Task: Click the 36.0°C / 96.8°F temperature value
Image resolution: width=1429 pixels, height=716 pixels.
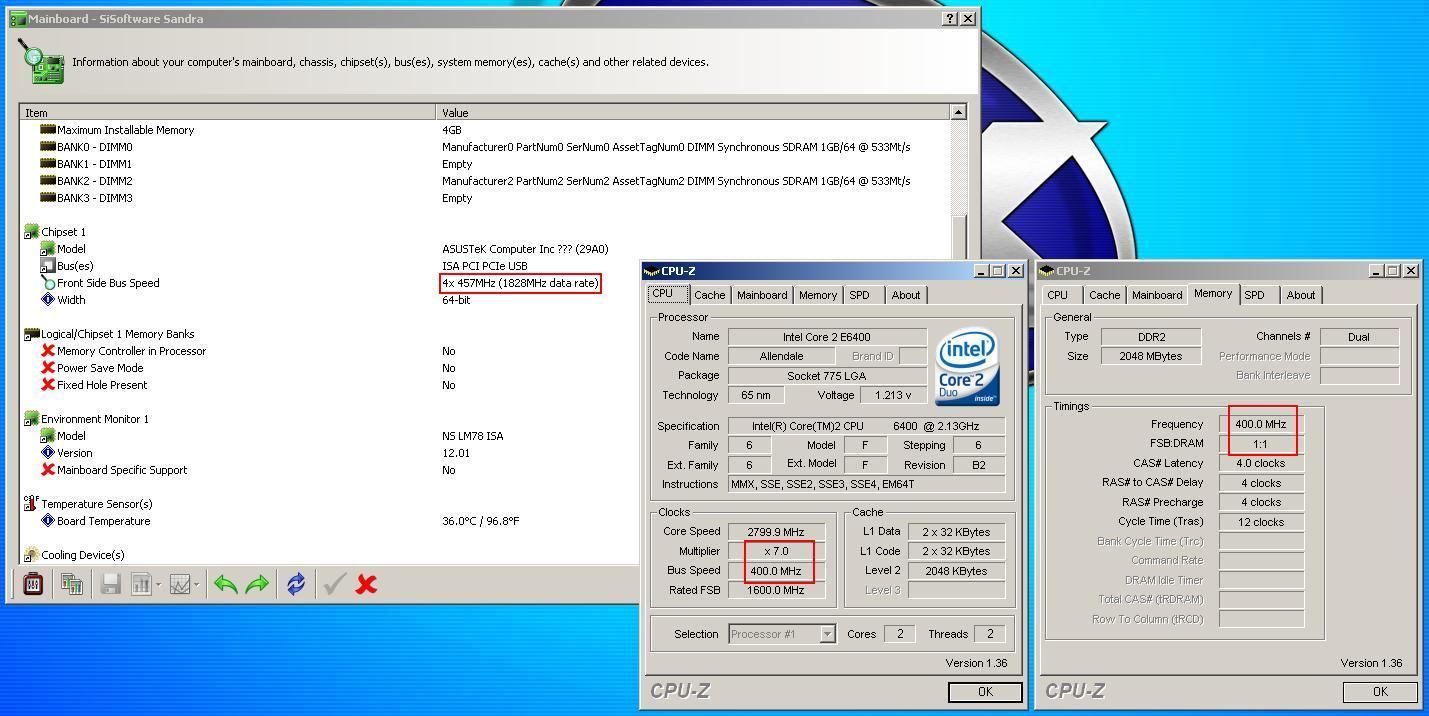Action: (x=481, y=521)
